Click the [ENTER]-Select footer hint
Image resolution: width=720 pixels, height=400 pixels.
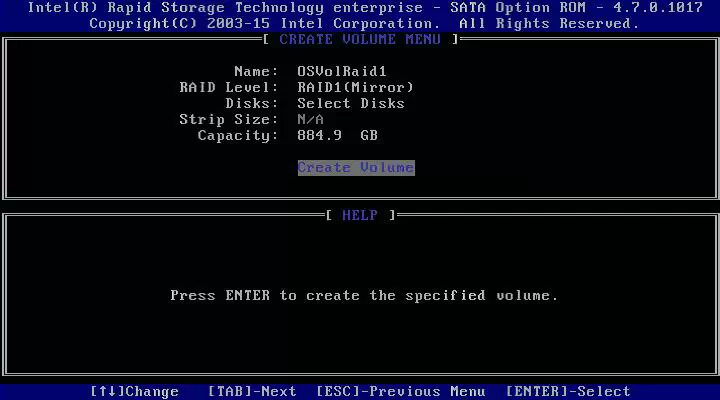[568, 391]
